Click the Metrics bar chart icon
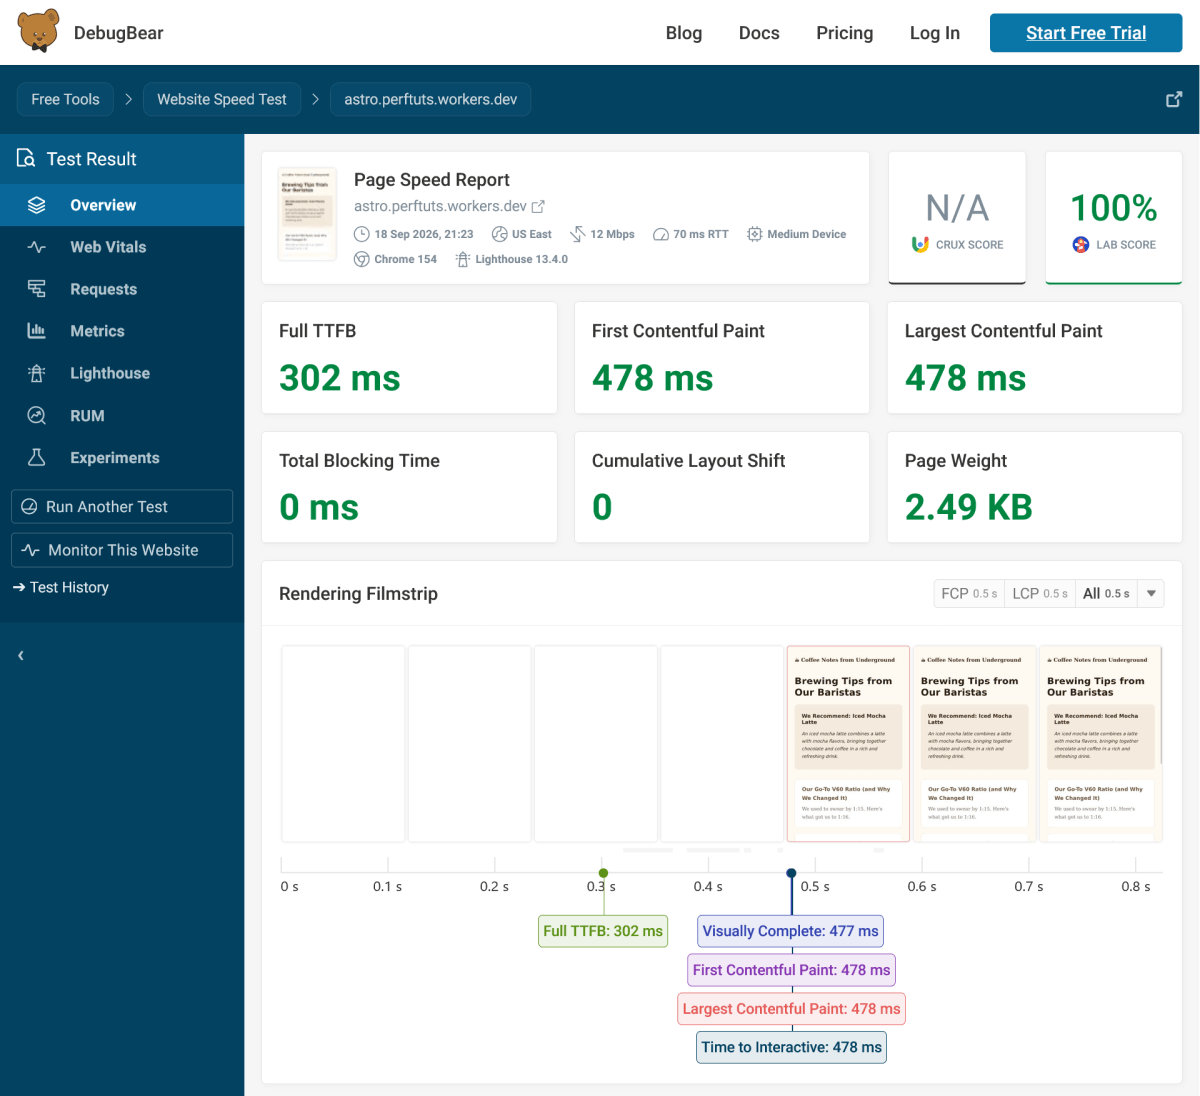This screenshot has height=1096, width=1200. [37, 331]
